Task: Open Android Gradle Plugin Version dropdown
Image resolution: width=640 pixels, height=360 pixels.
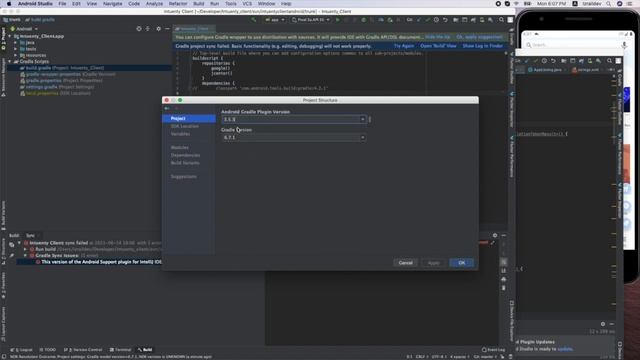Action: click(x=362, y=119)
